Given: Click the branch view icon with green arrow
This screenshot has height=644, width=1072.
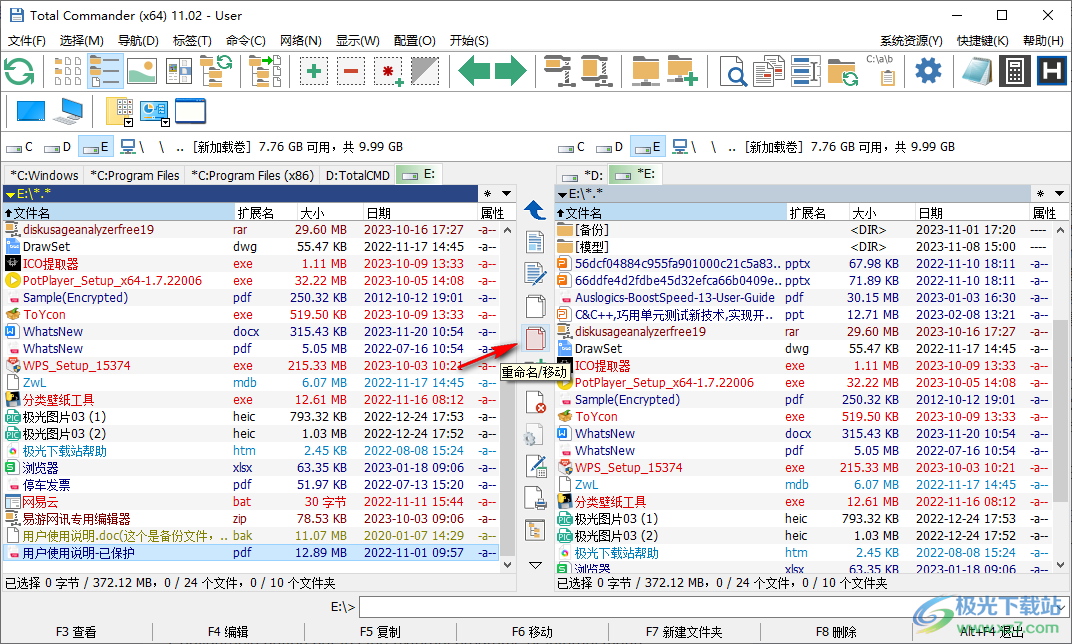Looking at the screenshot, I should [x=265, y=71].
